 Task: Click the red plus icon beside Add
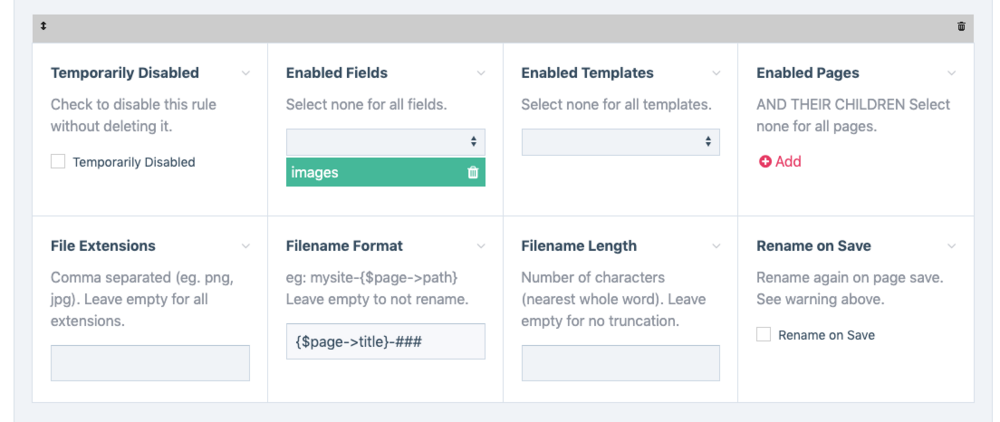765,162
